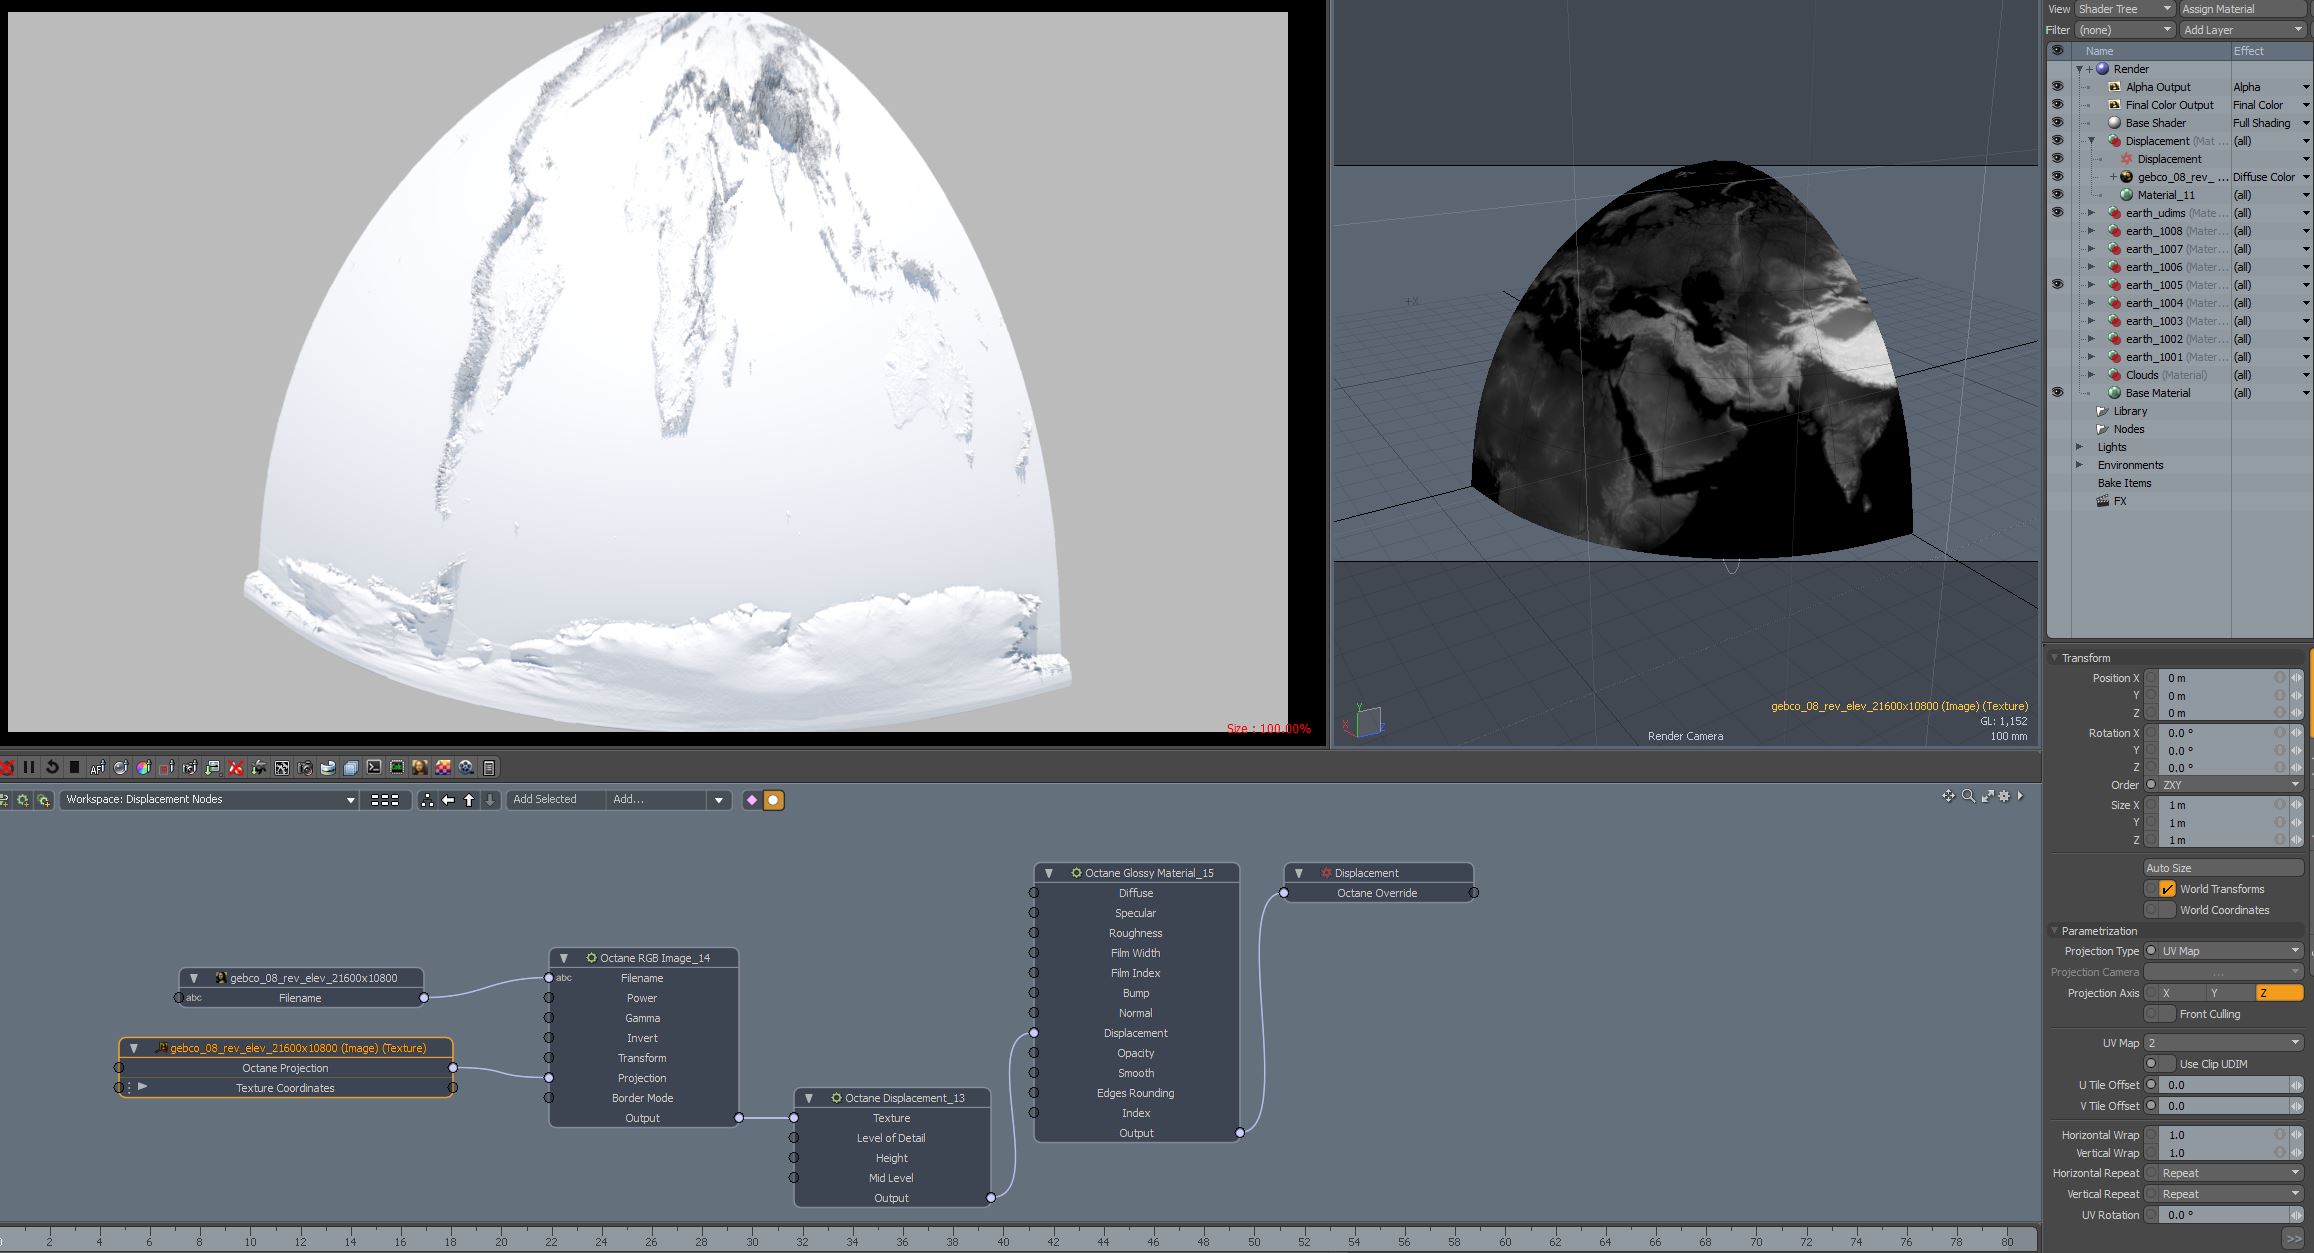Viewport: 2314px width, 1253px height.
Task: Click the left arrow navigation icon in node toolbar
Action: [x=448, y=800]
